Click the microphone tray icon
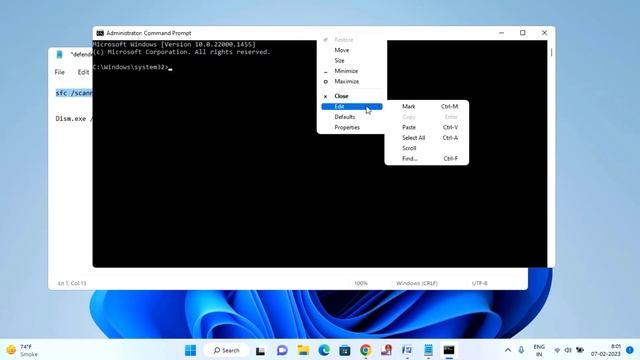 point(521,350)
